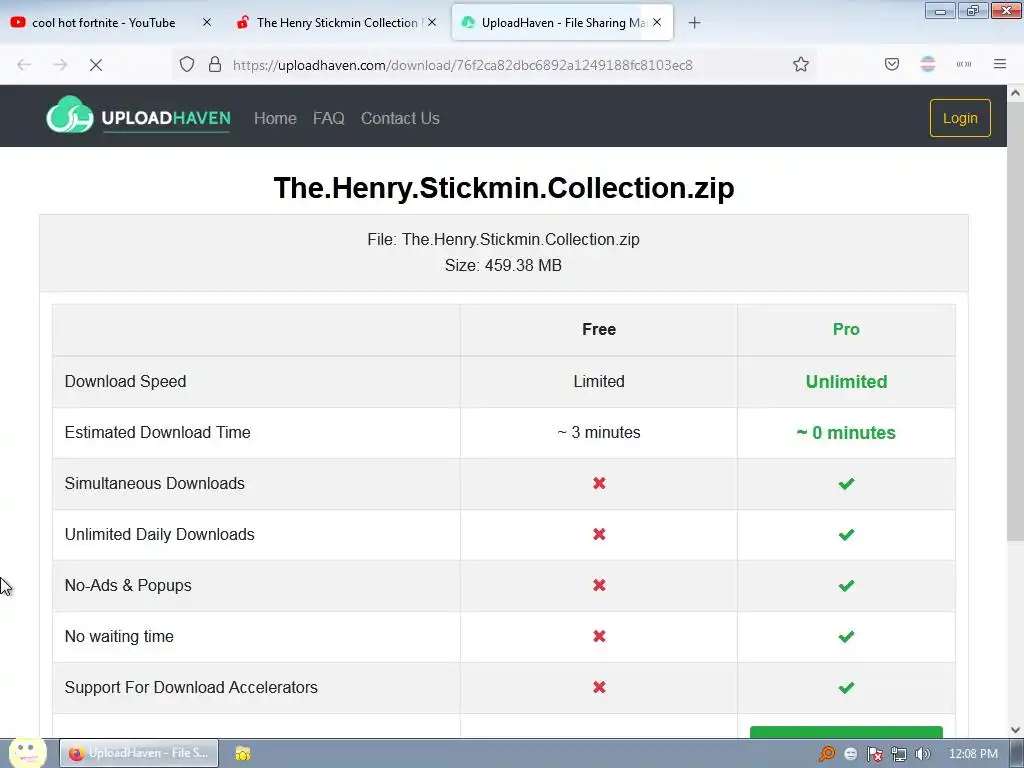Click the striped toolbar extension icon
Image resolution: width=1024 pixels, height=768 pixels.
click(x=928, y=64)
